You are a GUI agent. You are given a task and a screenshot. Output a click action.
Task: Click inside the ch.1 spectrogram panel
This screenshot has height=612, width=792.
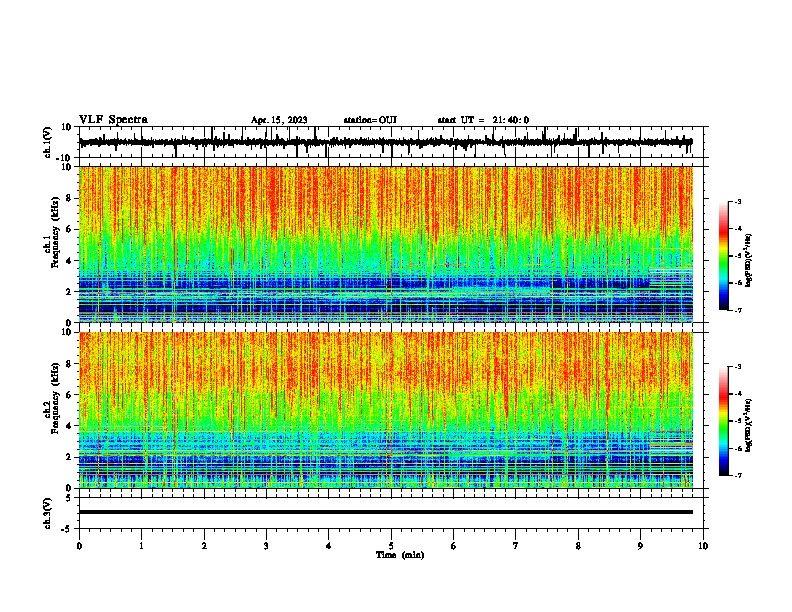(385, 244)
